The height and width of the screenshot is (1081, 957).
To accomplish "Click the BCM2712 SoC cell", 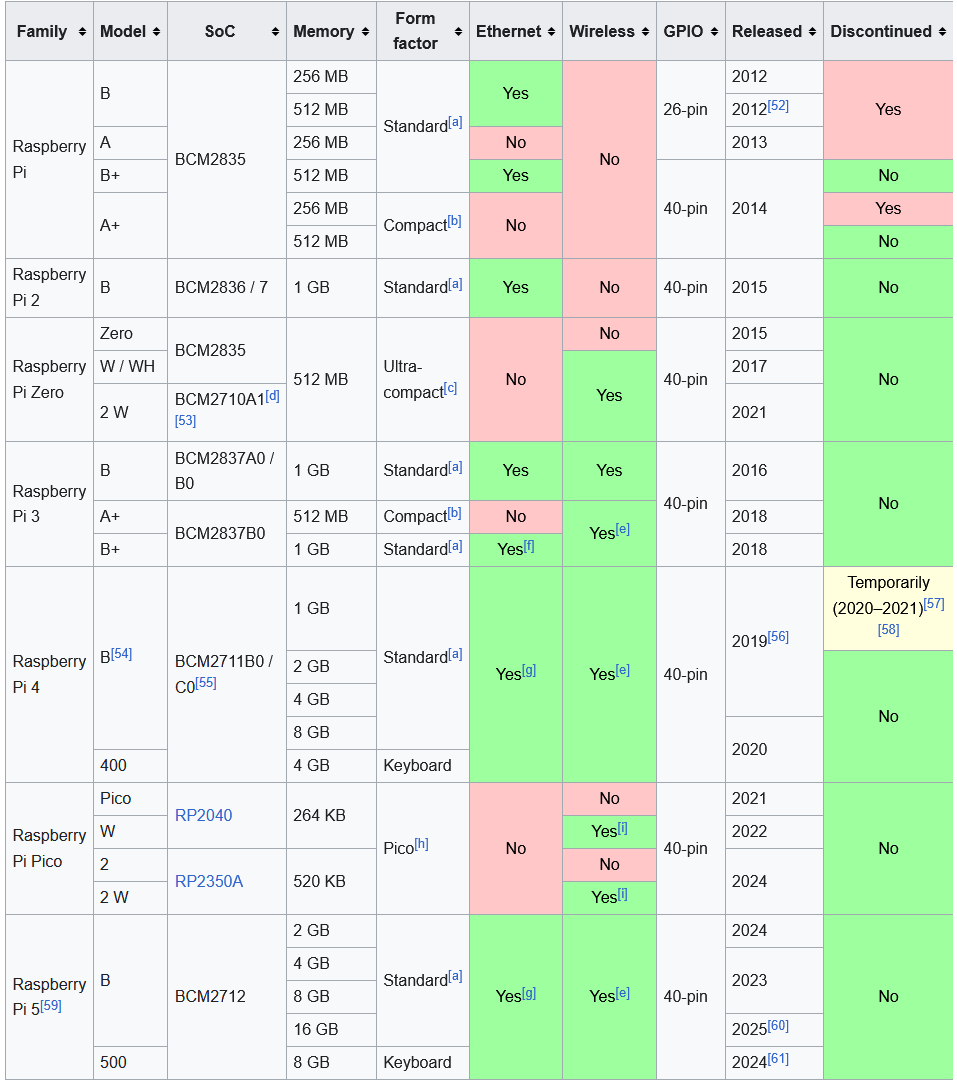I will point(227,997).
